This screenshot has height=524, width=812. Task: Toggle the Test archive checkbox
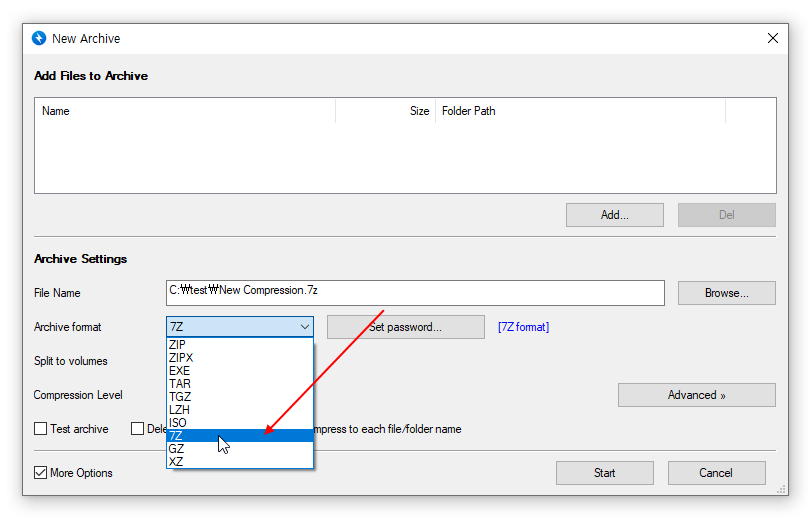point(41,429)
